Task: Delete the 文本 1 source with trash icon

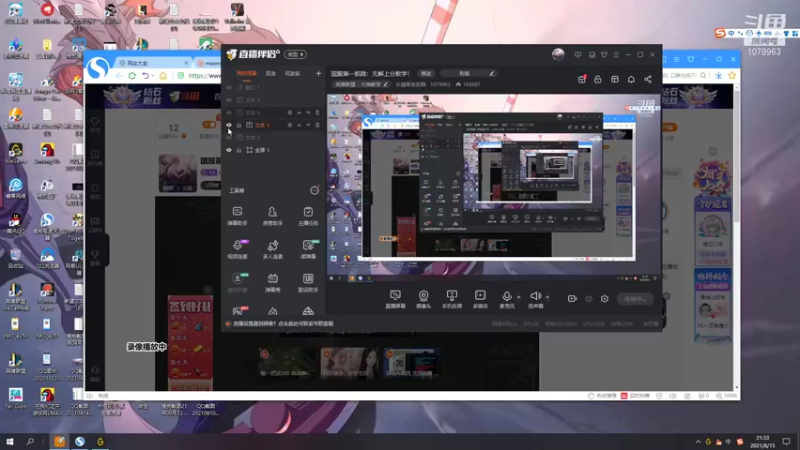Action: point(317,125)
